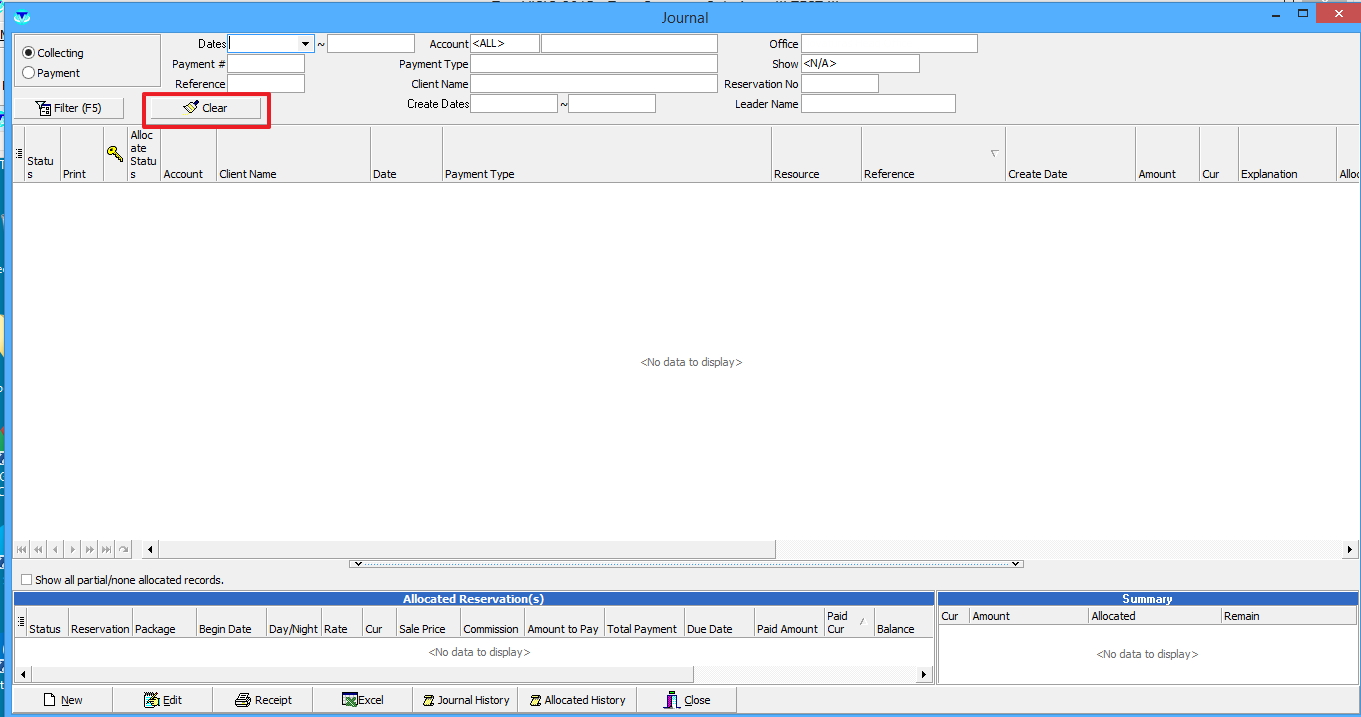Screen dimensions: 1361x717
Task: Select the Payment radio button
Action: point(29,73)
